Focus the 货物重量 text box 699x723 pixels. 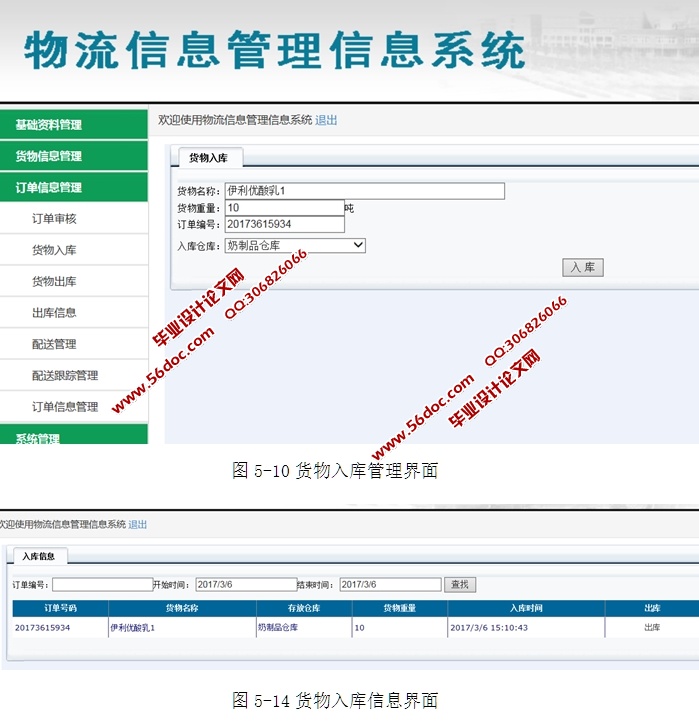[284, 208]
